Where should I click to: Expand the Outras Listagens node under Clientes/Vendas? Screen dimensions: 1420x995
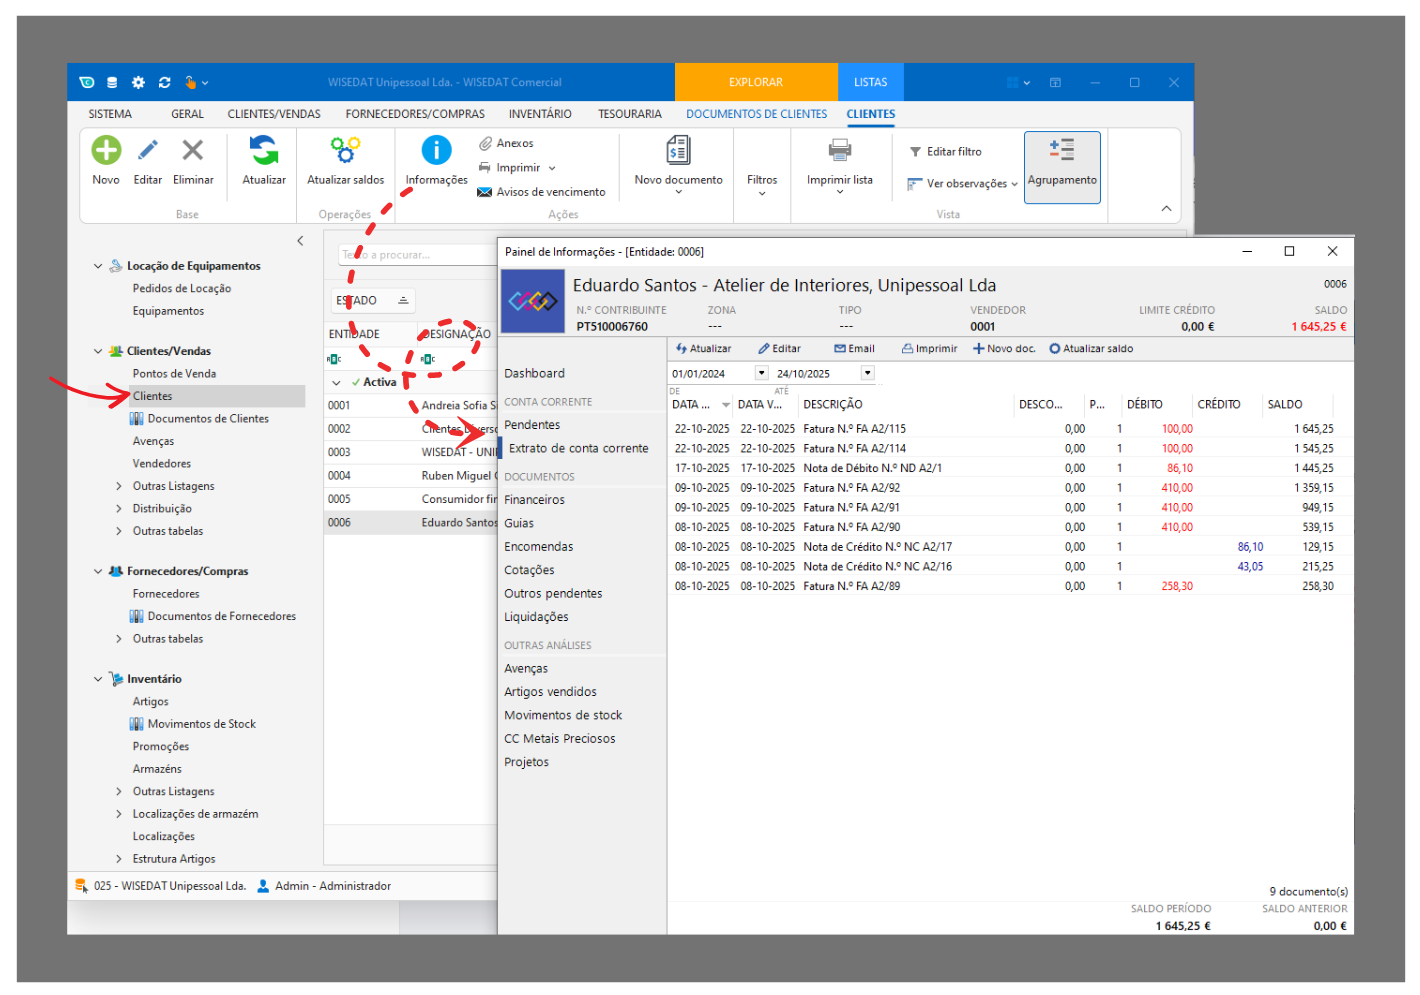point(119,486)
